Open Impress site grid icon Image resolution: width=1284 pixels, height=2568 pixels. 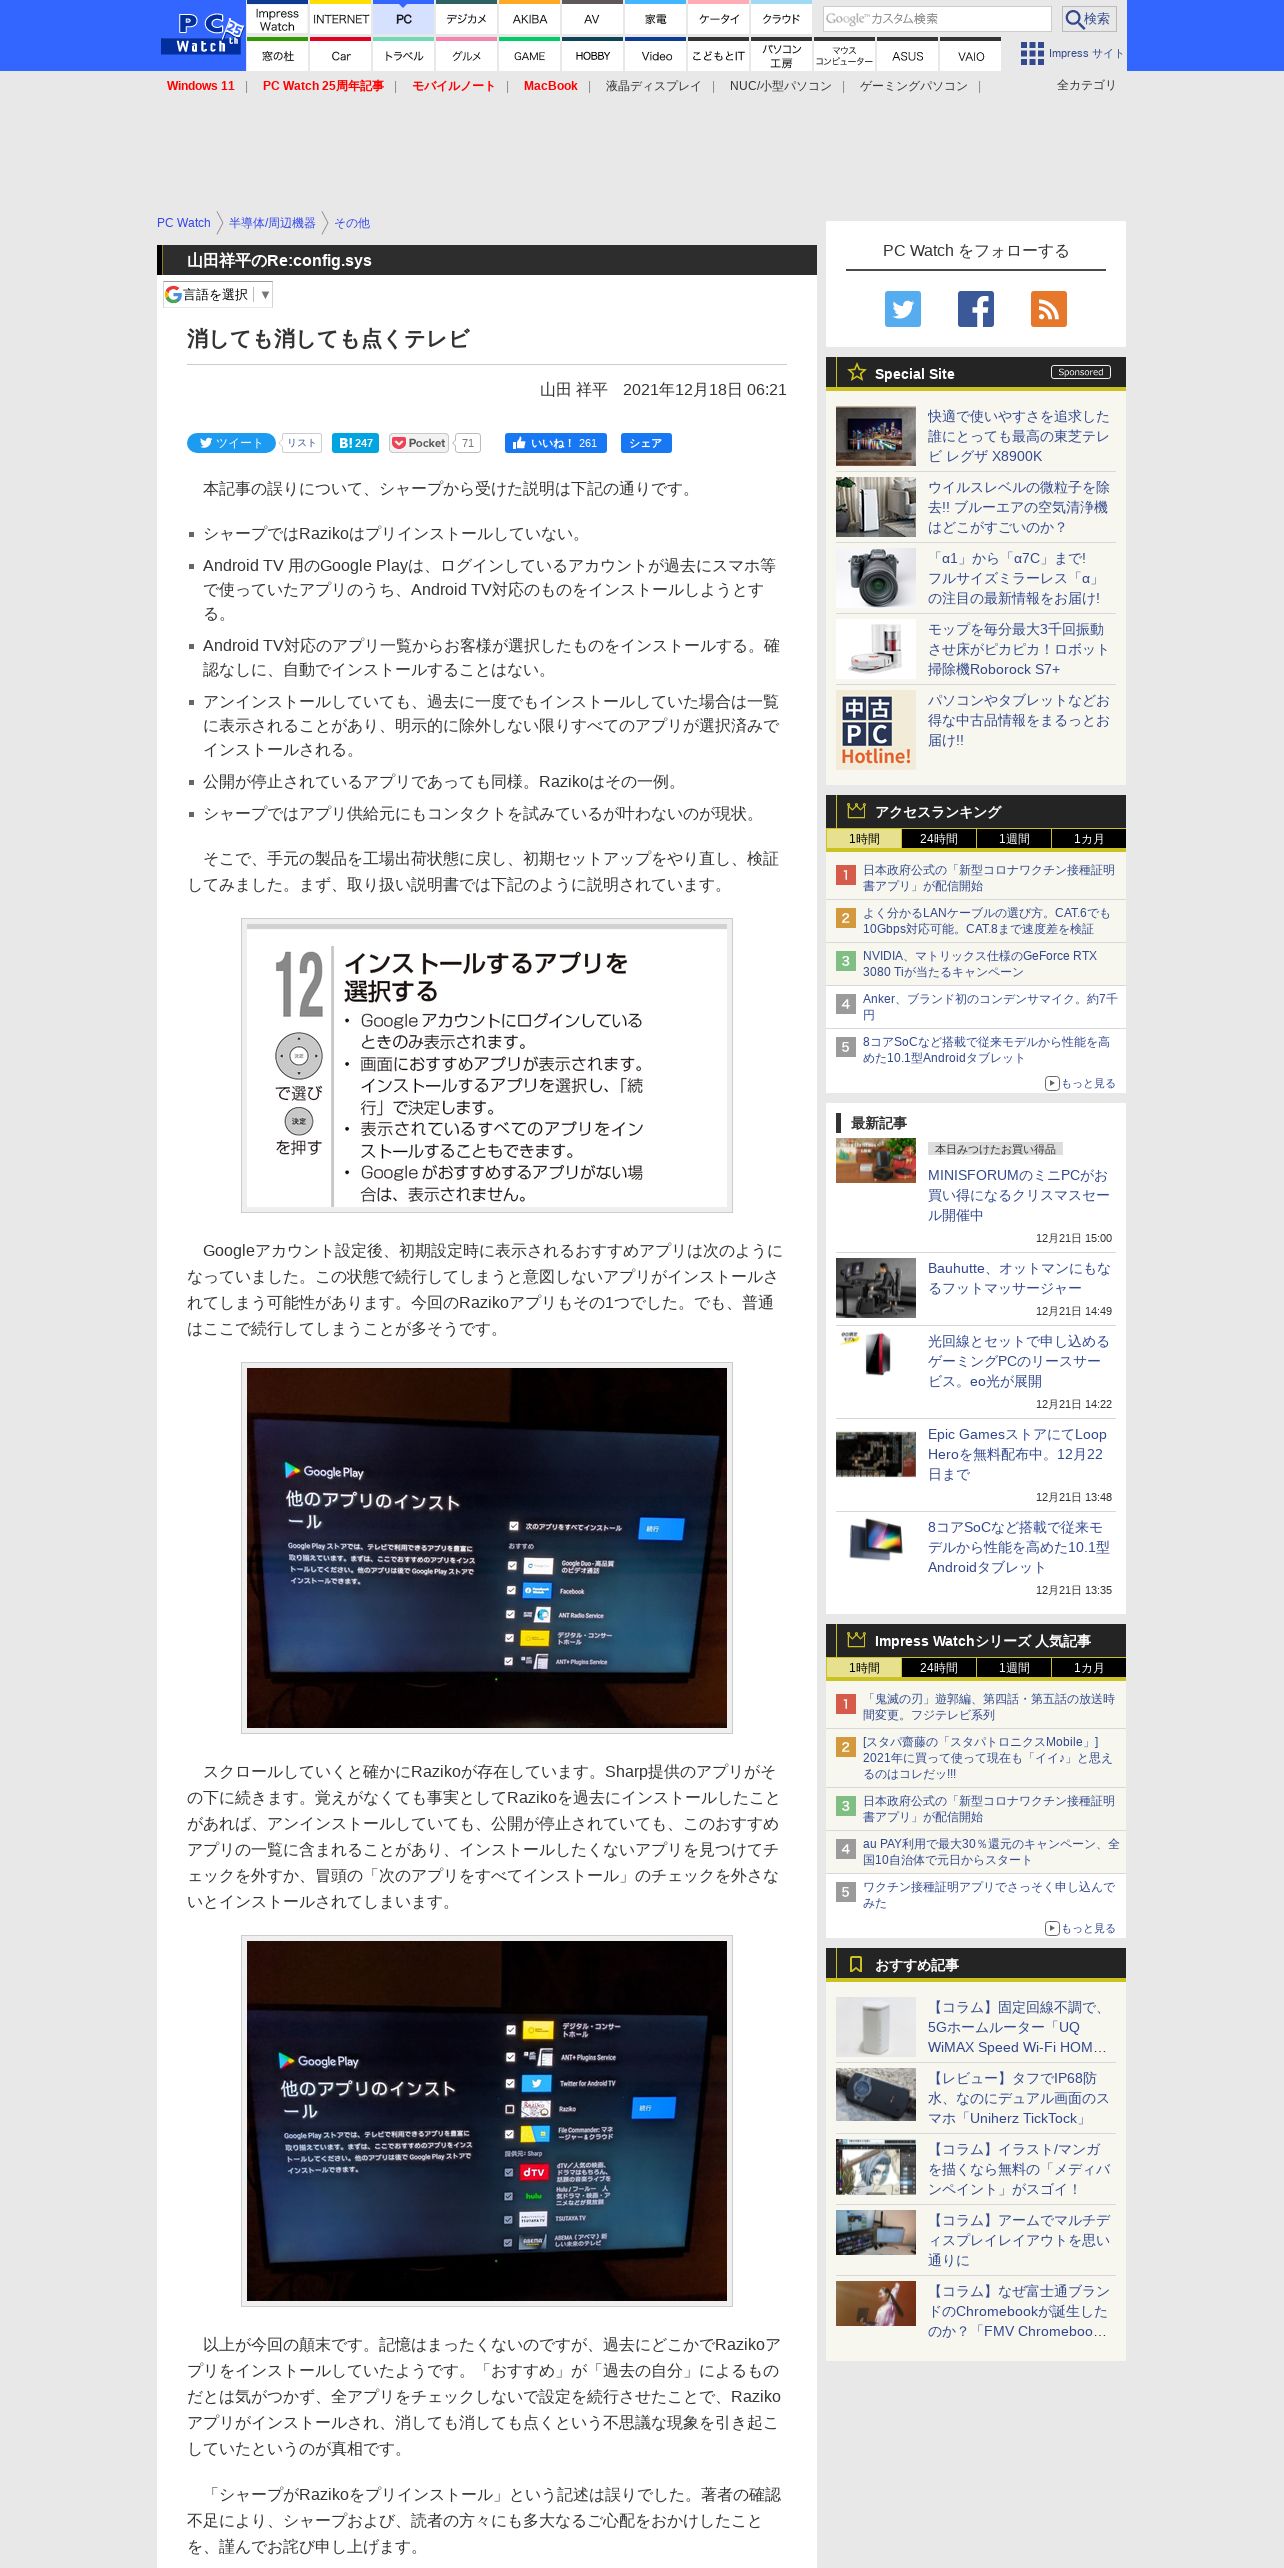tap(1032, 54)
